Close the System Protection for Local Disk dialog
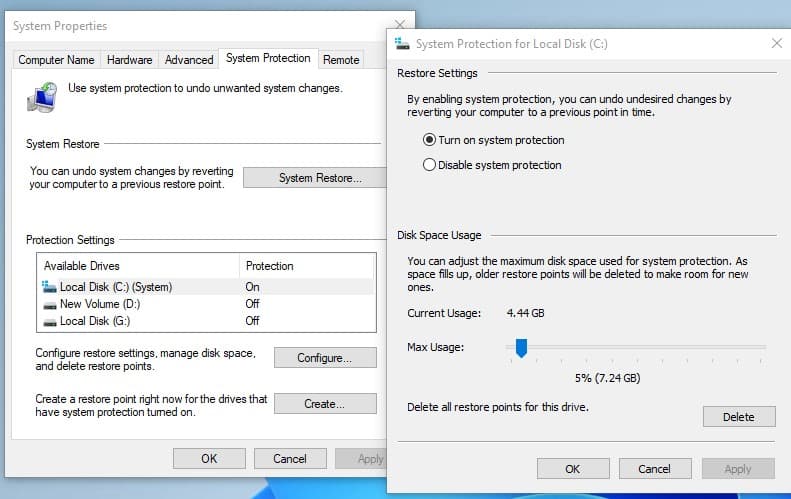This screenshot has height=499, width=791. click(776, 44)
